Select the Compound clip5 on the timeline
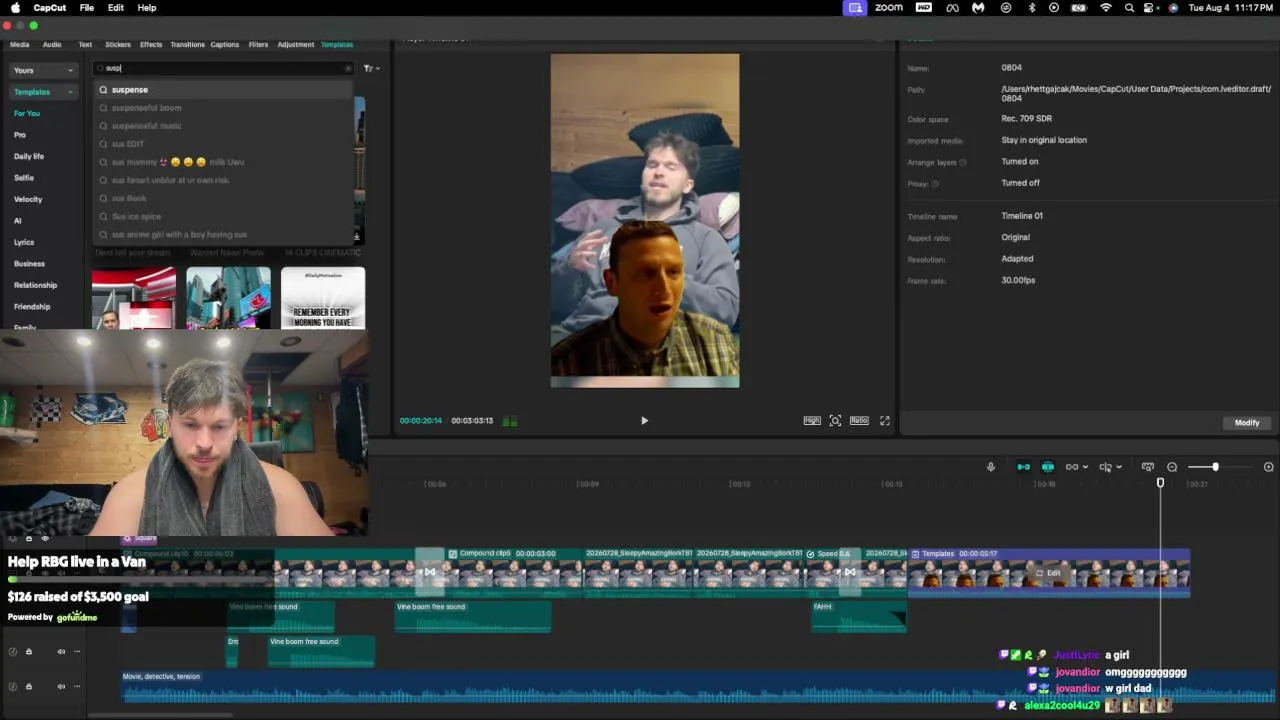1280x720 pixels. point(513,572)
